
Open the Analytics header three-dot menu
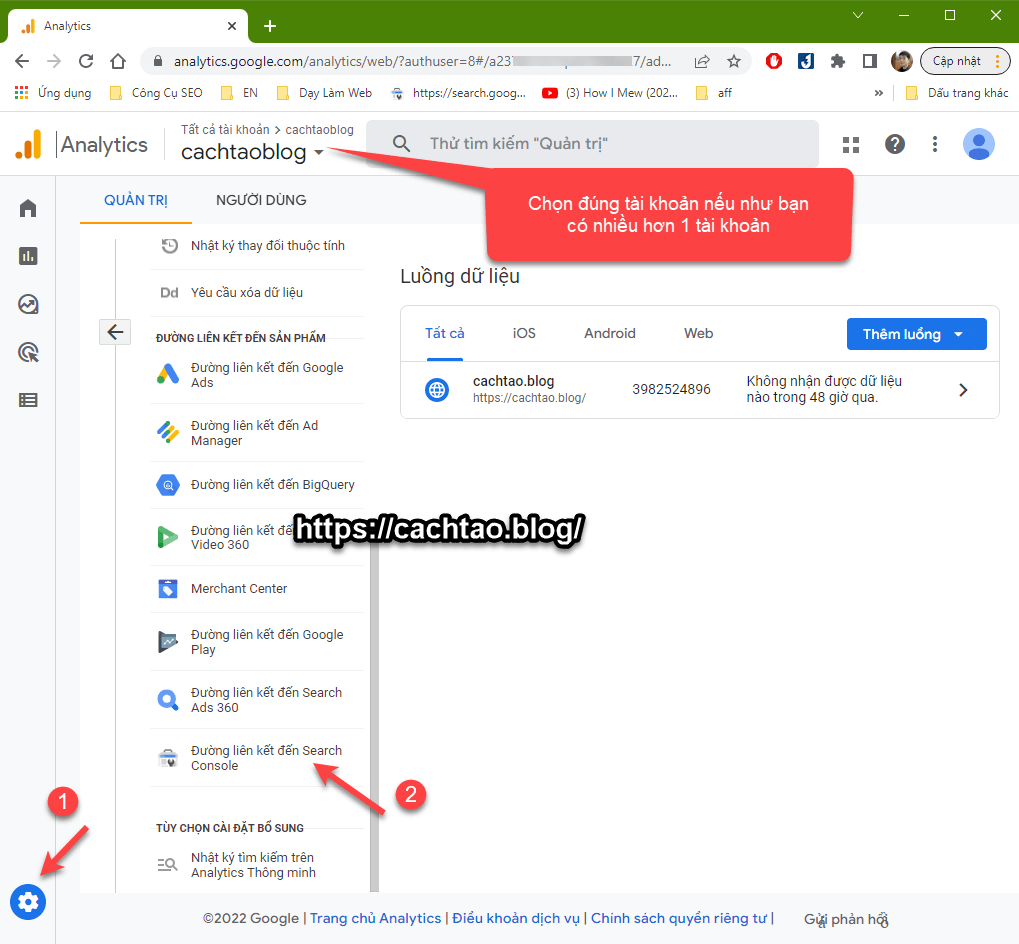tap(935, 144)
